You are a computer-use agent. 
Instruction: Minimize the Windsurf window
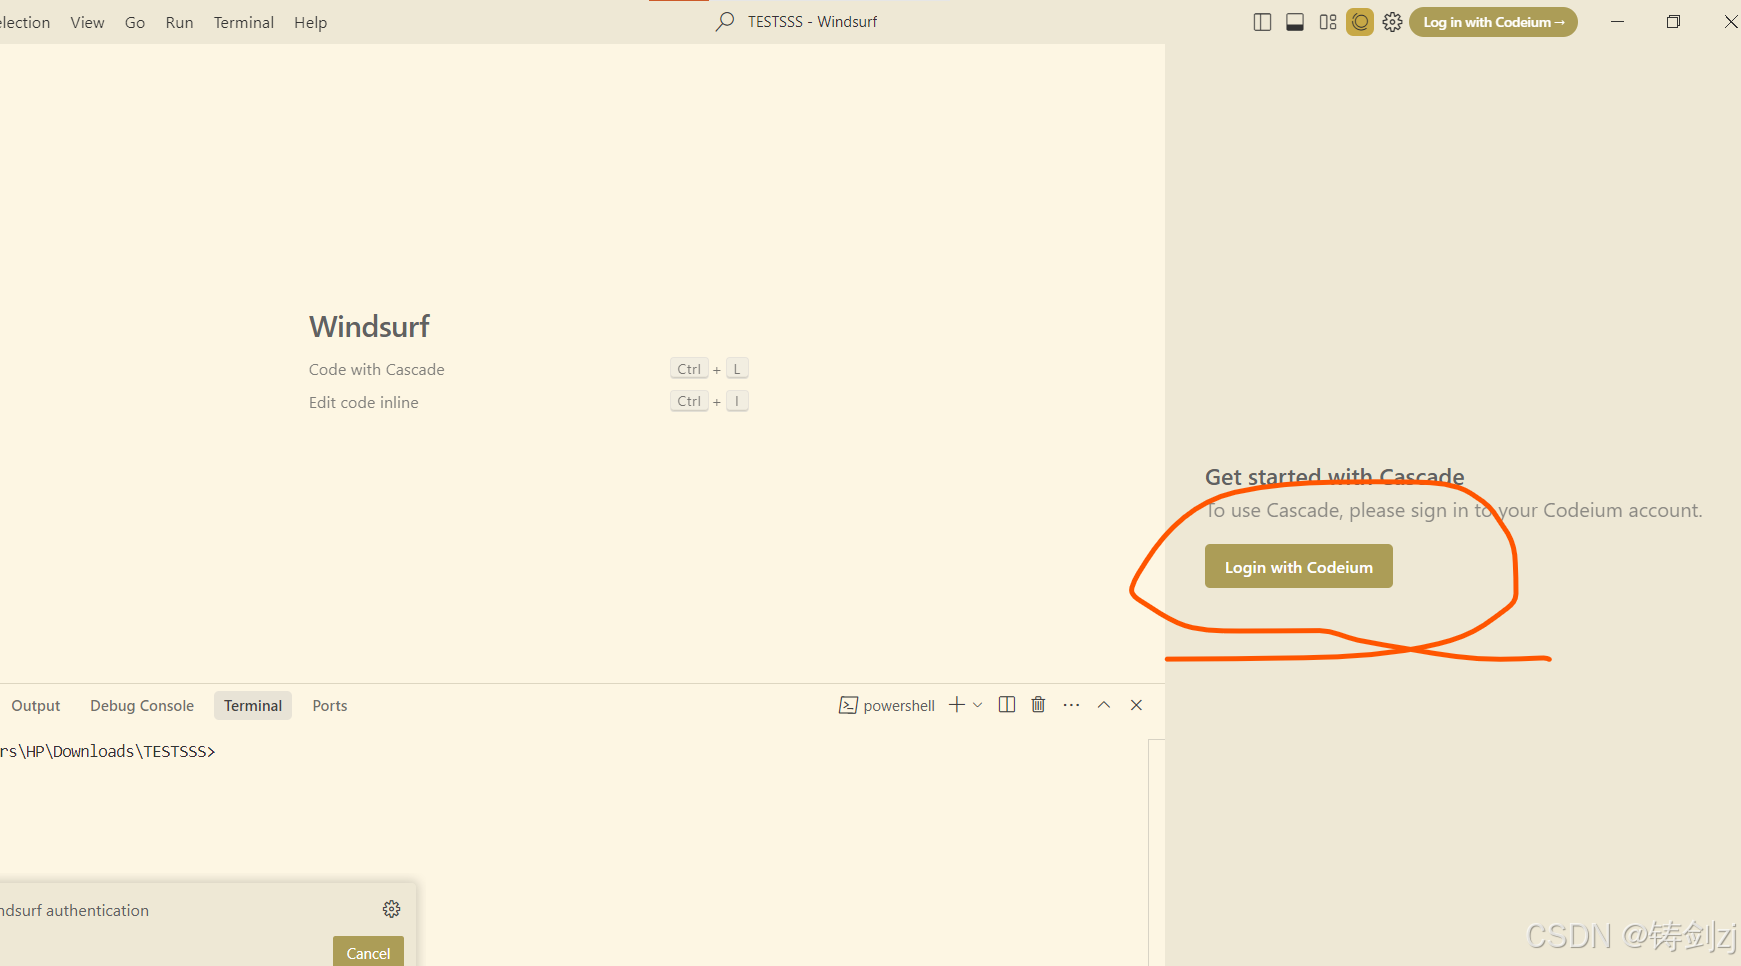1617,22
